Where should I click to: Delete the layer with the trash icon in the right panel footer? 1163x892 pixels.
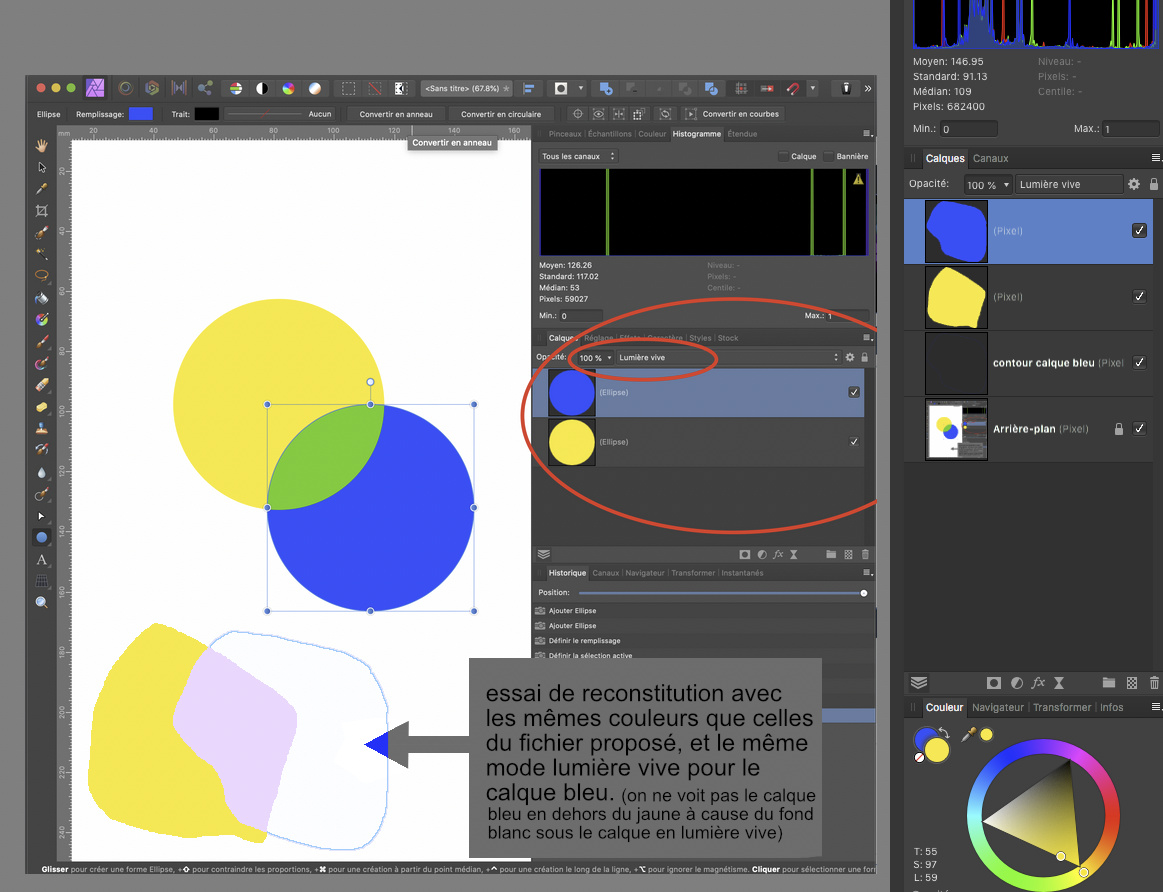click(1154, 683)
